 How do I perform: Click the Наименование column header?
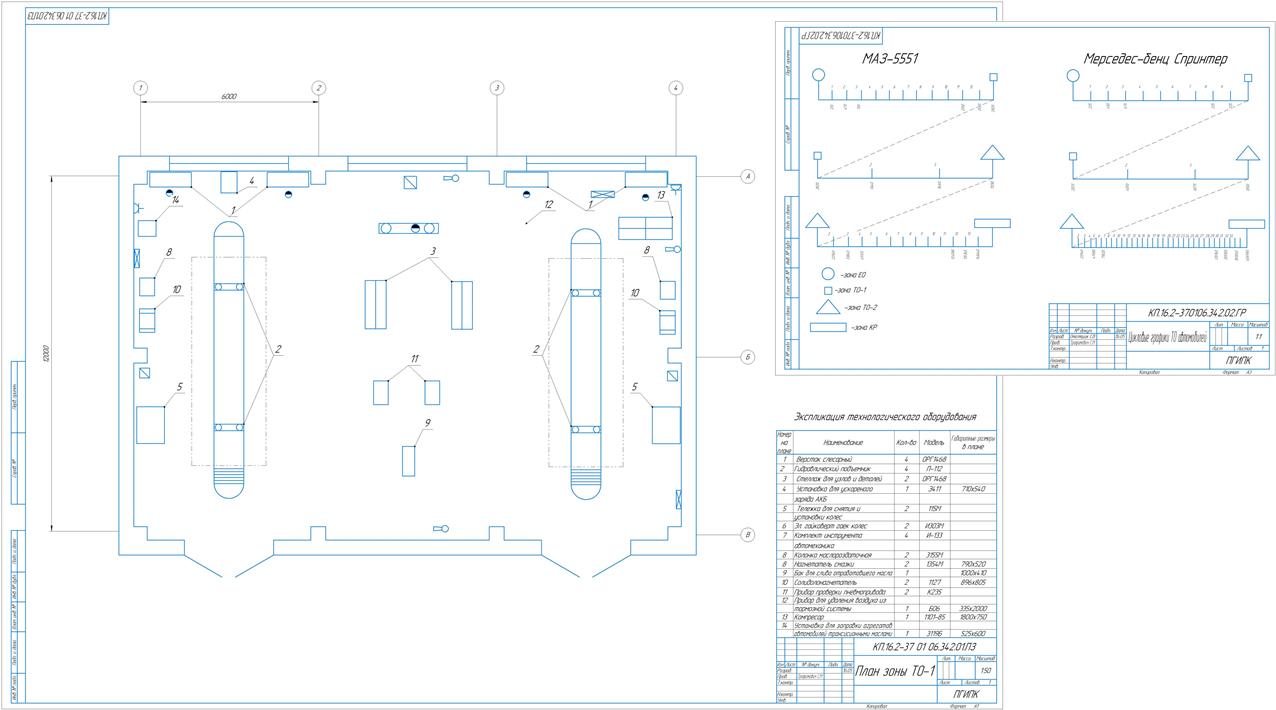pyautogui.click(x=843, y=441)
